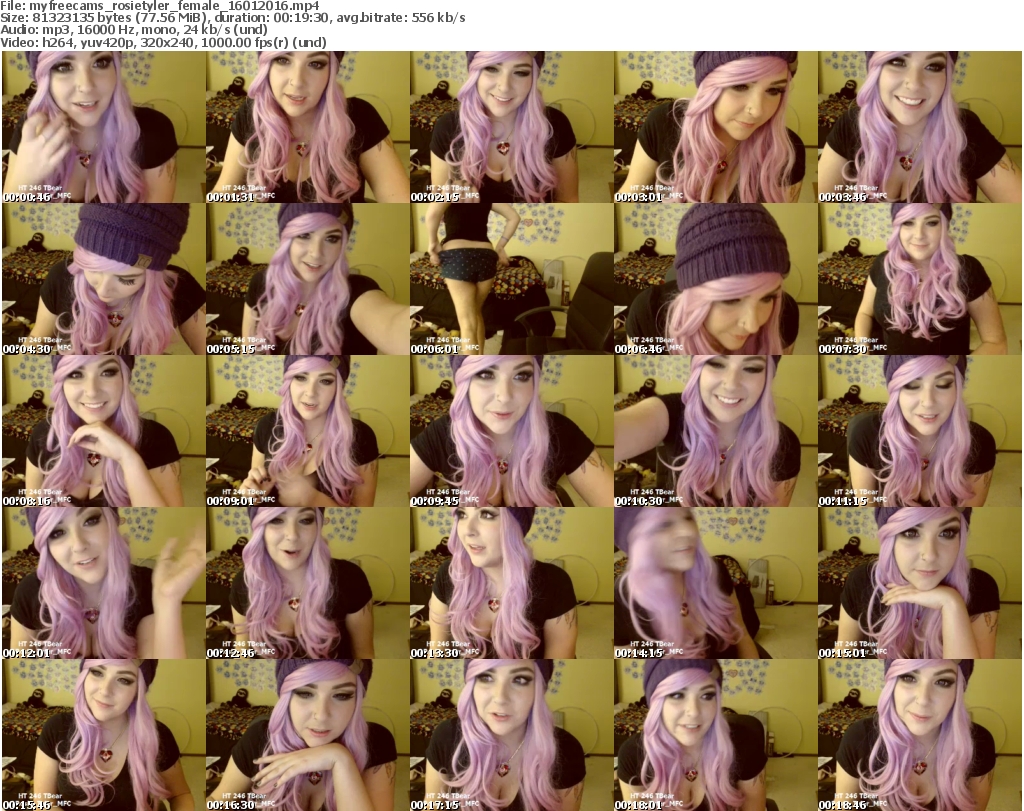The image size is (1024, 811).
Task: Open the frame at 00:01:31
Action: coord(308,127)
